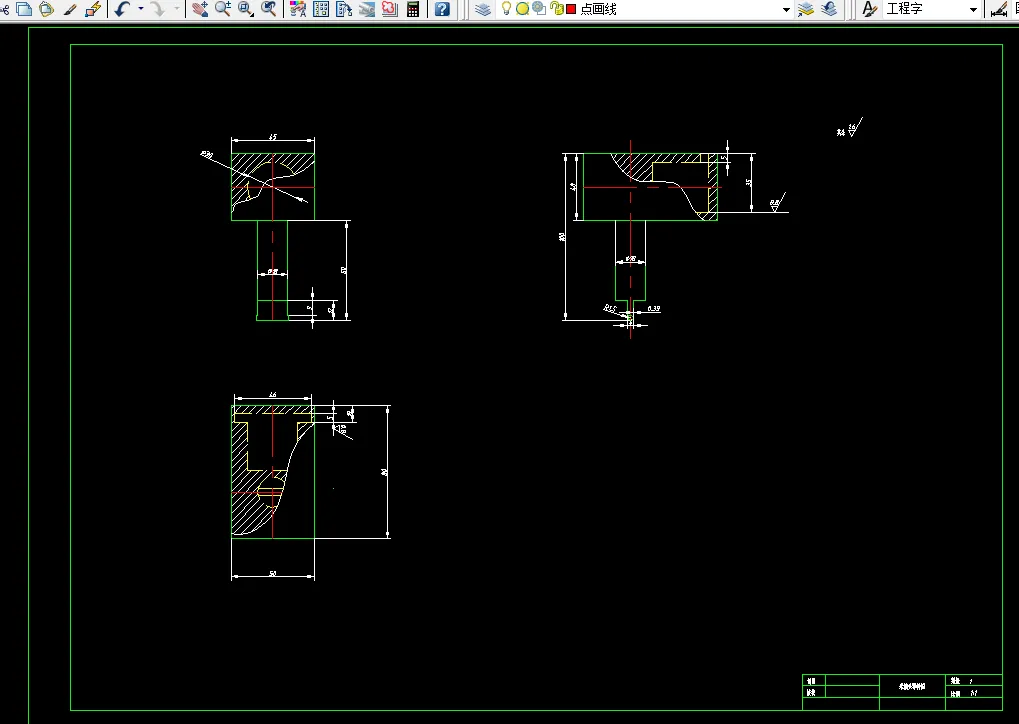Screen dimensions: 1019x724
Task: Open the Properties palette icon
Action: (298, 9)
